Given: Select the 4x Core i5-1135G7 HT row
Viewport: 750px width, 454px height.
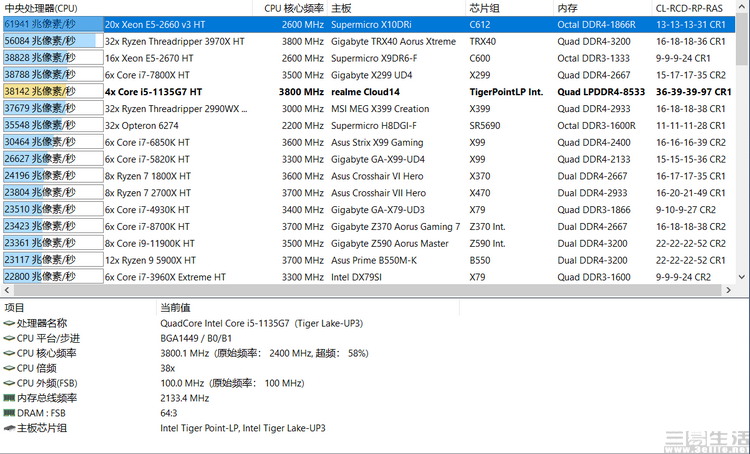Looking at the screenshot, I should [x=369, y=92].
